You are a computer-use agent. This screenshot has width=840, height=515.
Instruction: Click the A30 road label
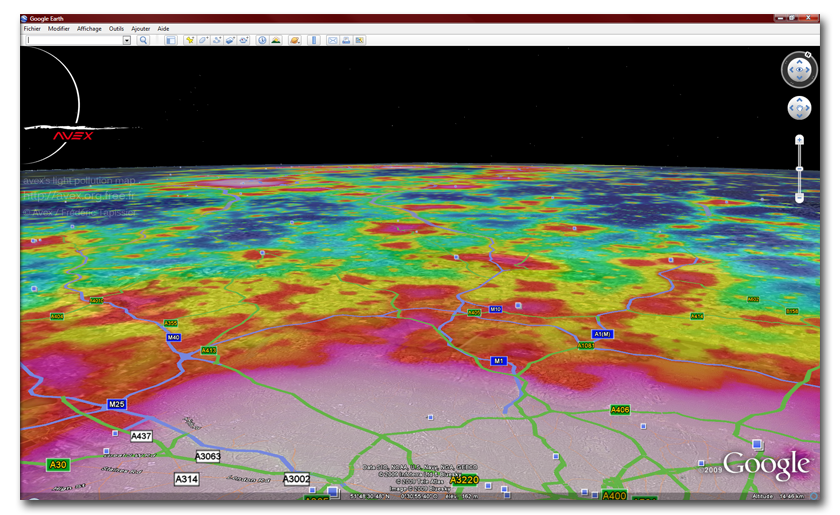[x=58, y=465]
